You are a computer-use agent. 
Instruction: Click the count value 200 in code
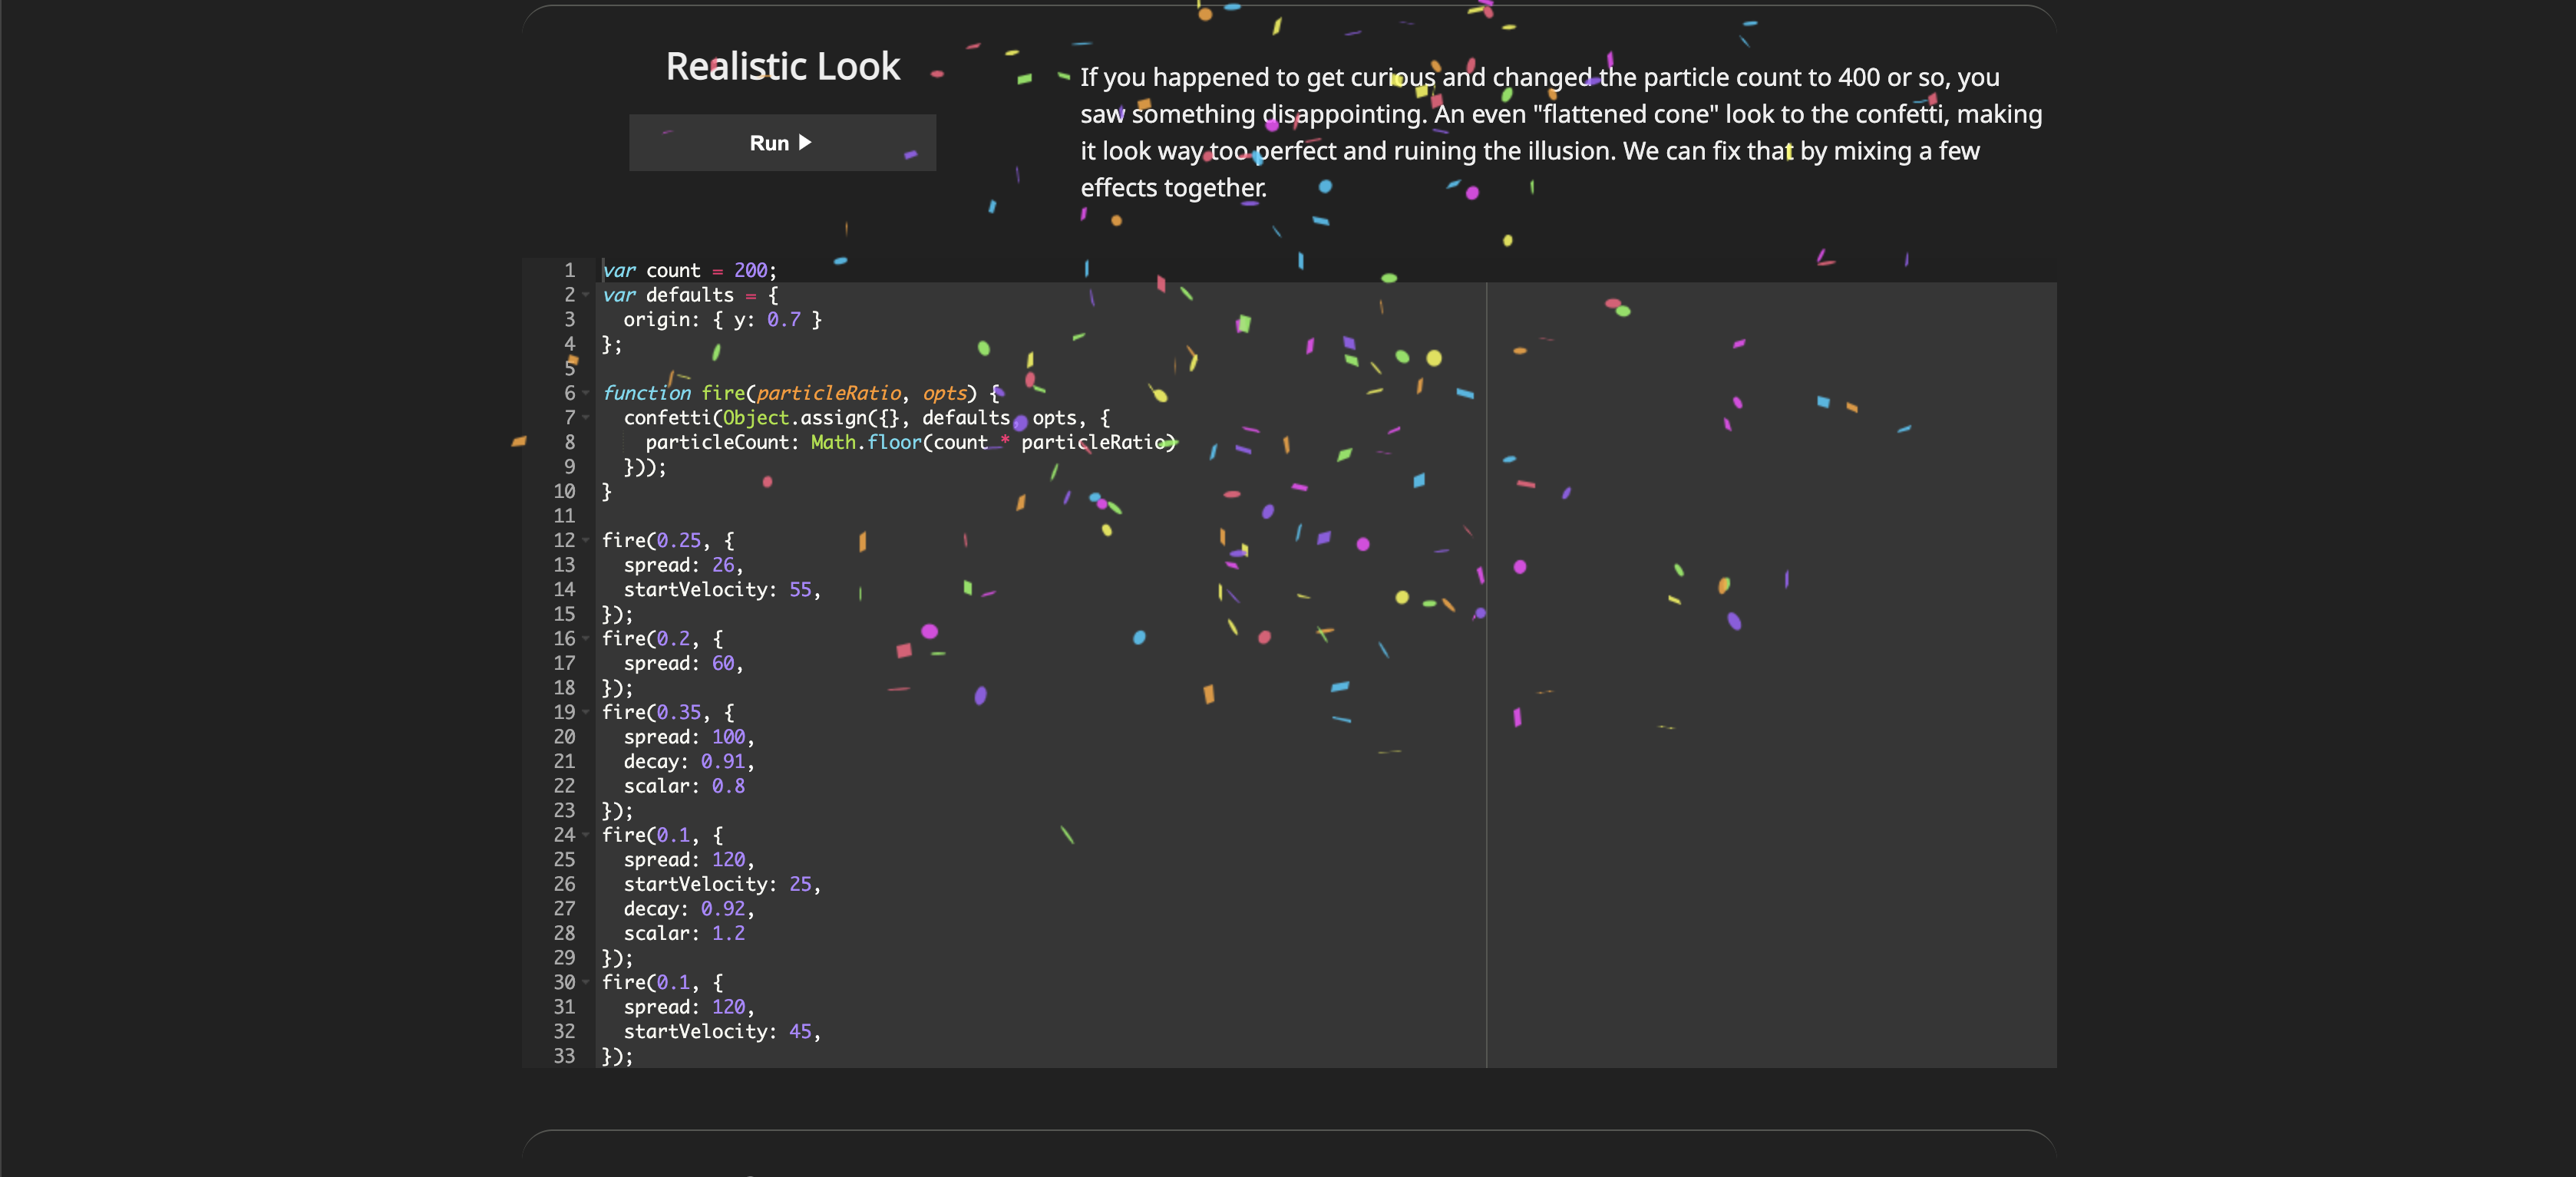pyautogui.click(x=750, y=271)
